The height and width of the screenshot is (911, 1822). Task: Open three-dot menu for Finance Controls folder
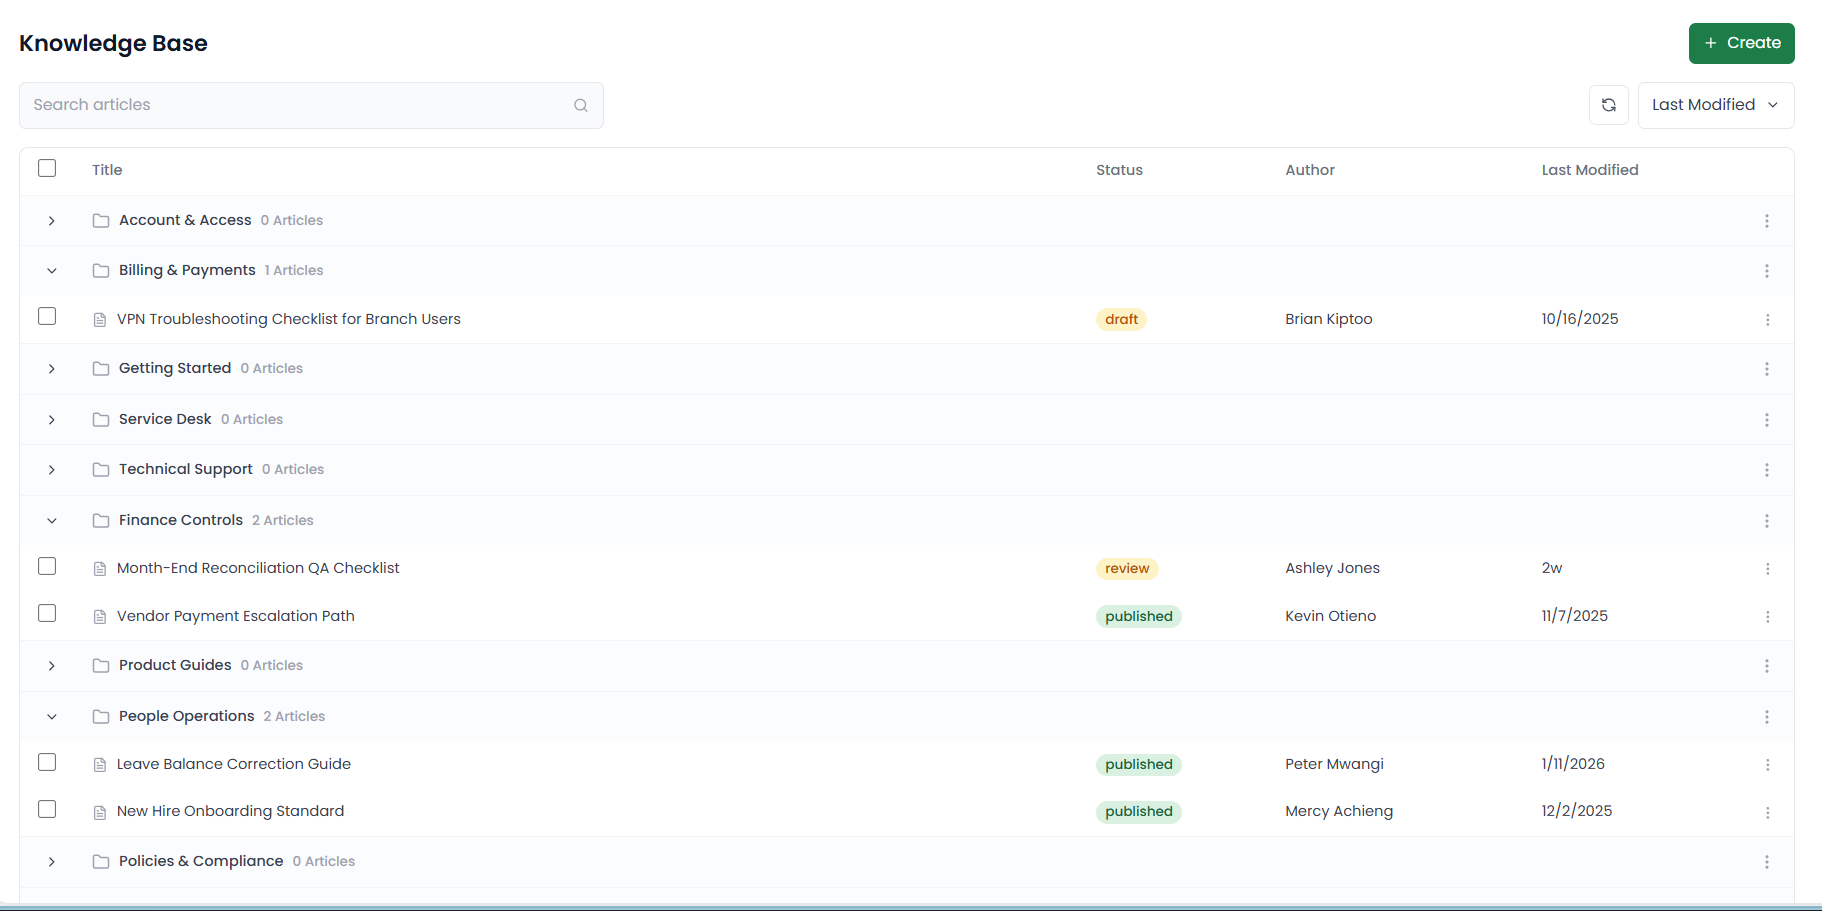click(1766, 521)
